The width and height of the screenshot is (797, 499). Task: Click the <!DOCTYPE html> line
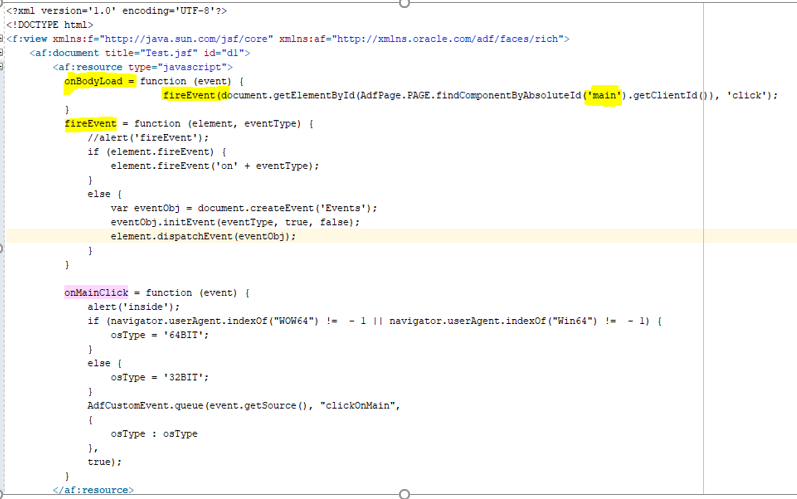(50, 25)
